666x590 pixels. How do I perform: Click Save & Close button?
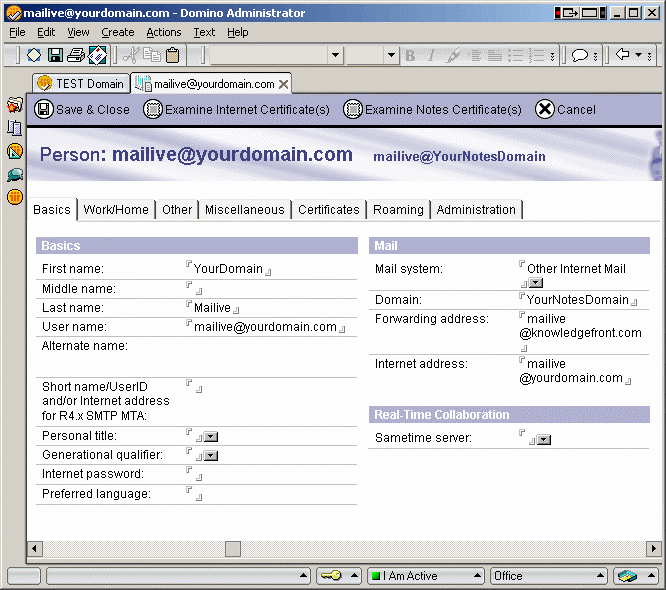coord(82,110)
